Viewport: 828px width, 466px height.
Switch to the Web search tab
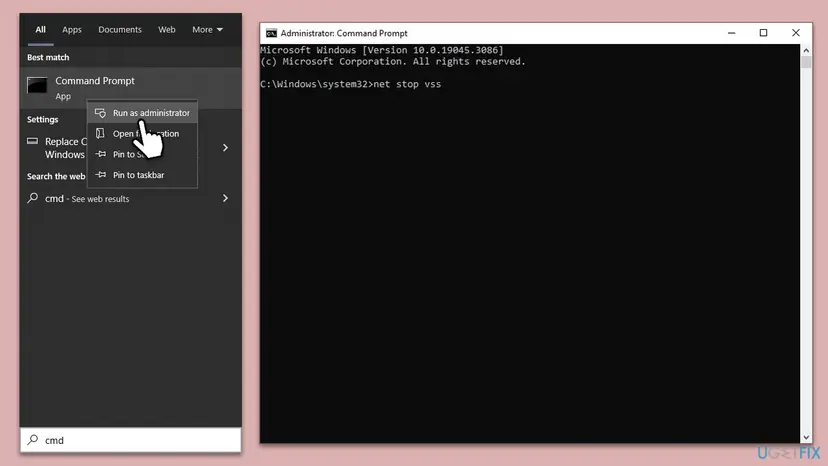[x=167, y=30]
